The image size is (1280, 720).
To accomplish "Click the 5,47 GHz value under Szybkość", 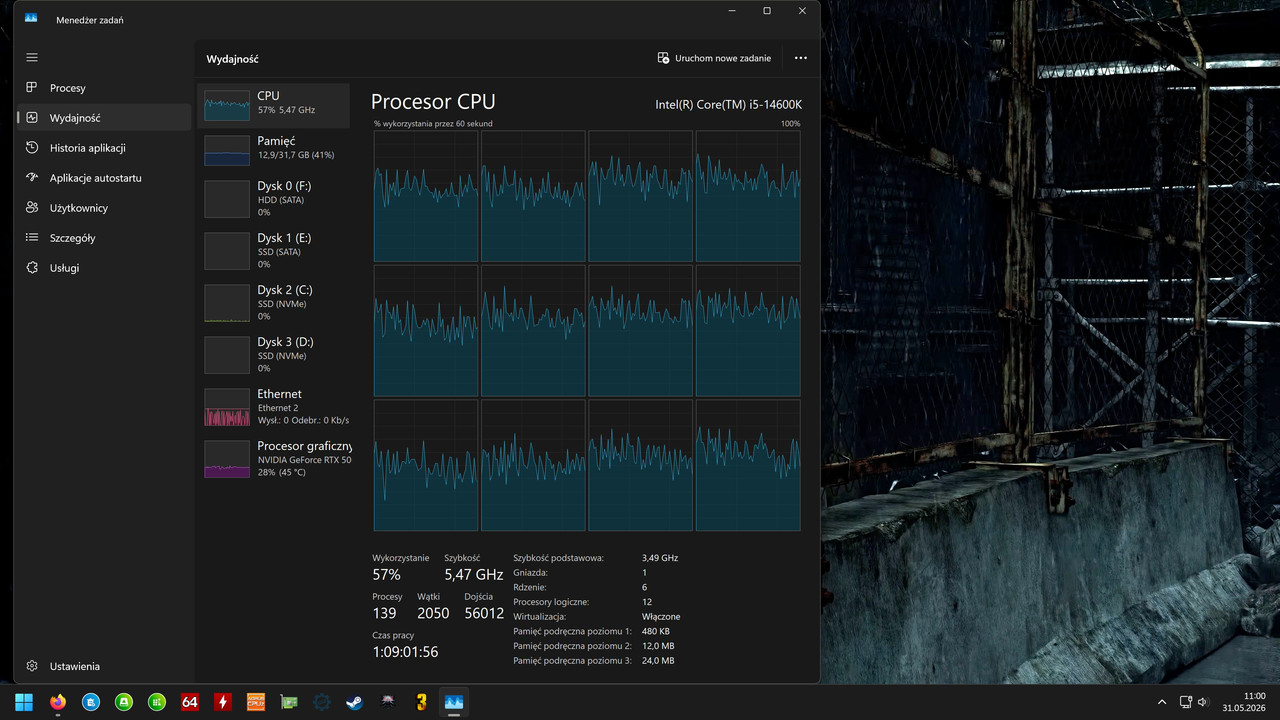I will click(473, 575).
